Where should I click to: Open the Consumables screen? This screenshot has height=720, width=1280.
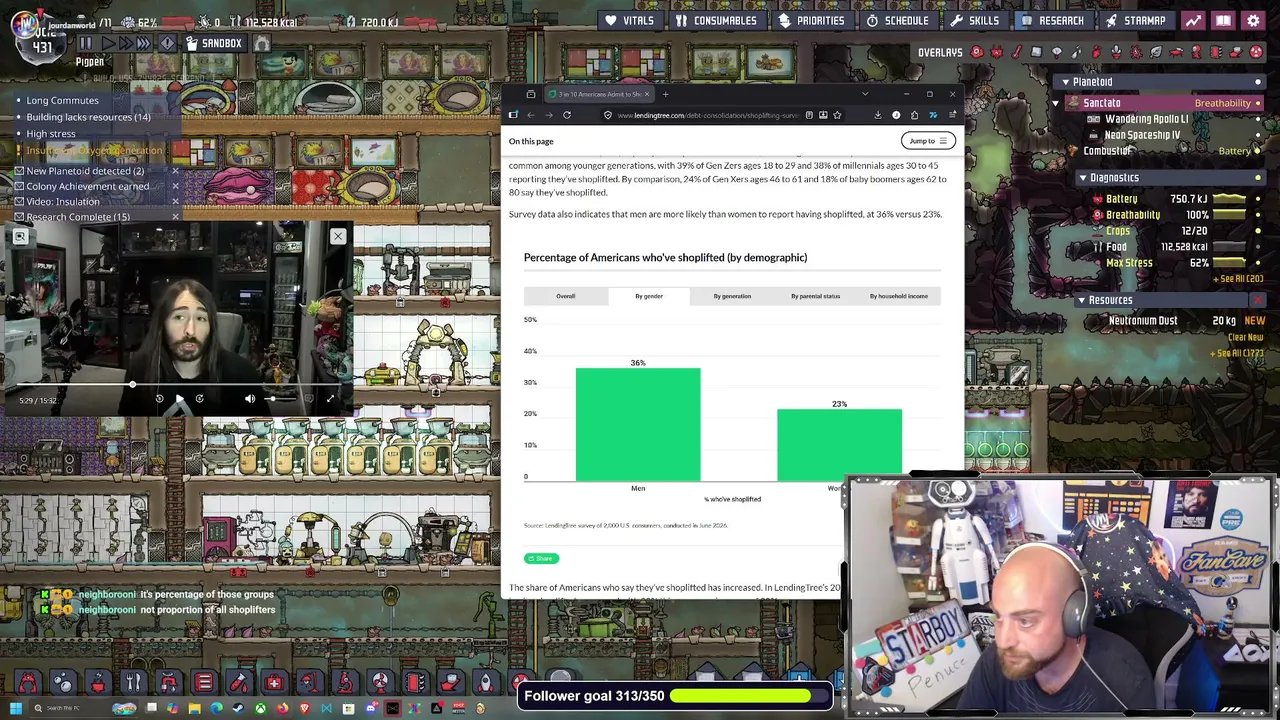click(714, 20)
